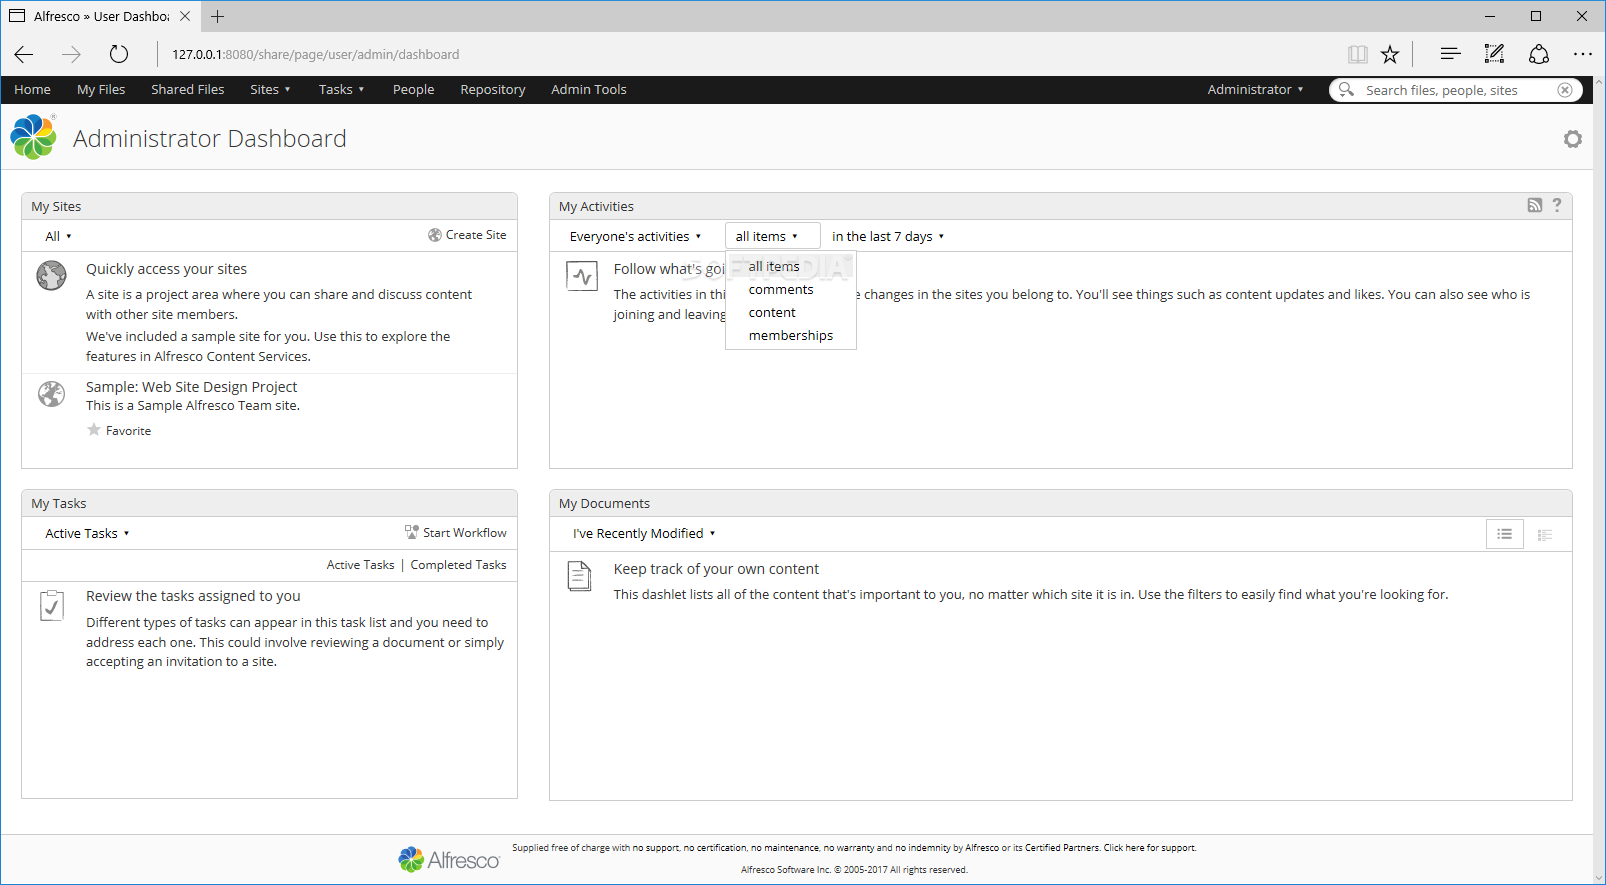Screen dimensions: 1606x885
Task: Open browser reading view icon
Action: (x=1357, y=54)
